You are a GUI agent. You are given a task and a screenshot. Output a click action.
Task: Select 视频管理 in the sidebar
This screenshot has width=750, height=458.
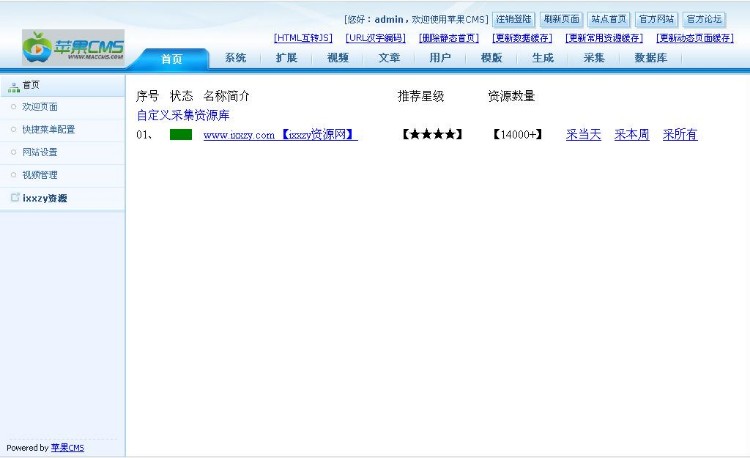40,175
